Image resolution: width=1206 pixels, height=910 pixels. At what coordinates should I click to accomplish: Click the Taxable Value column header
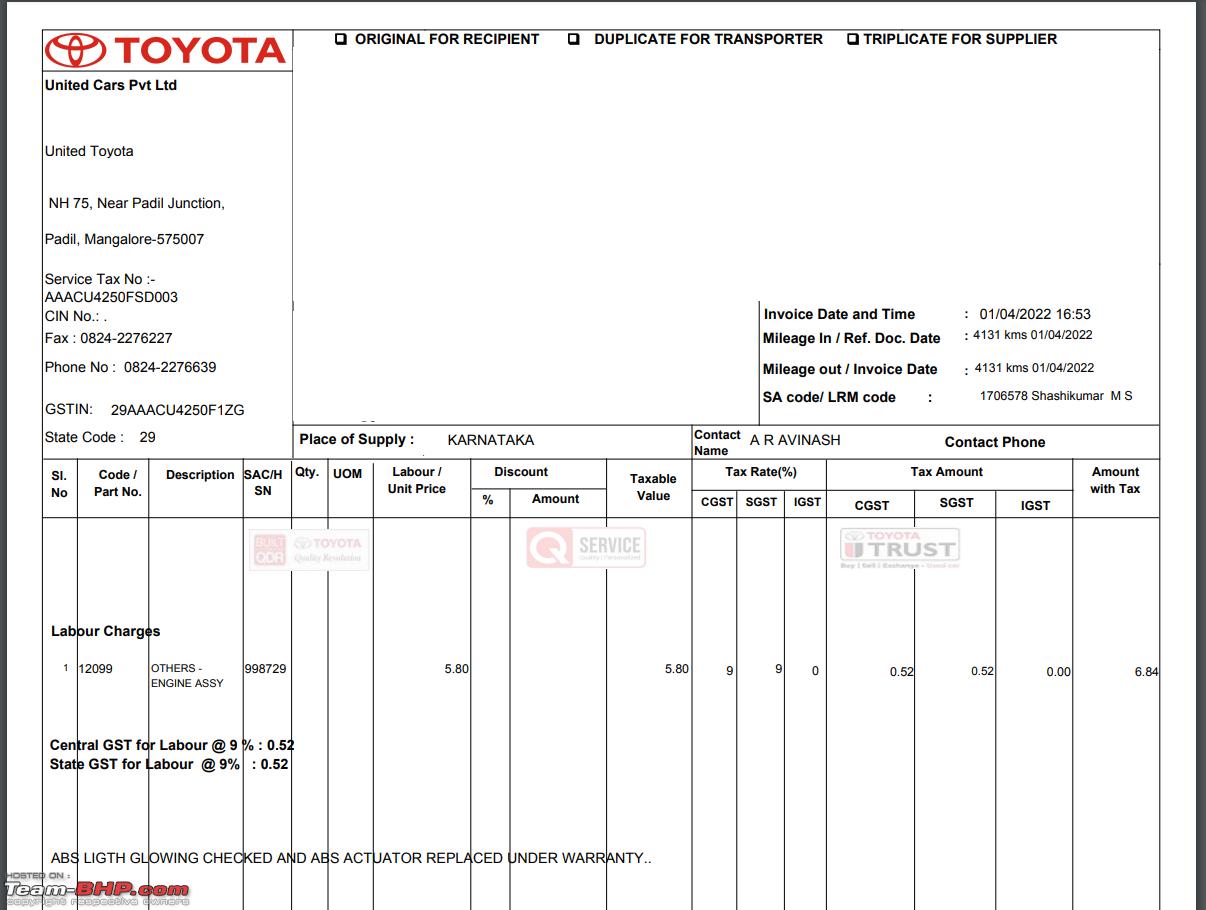pyautogui.click(x=653, y=487)
